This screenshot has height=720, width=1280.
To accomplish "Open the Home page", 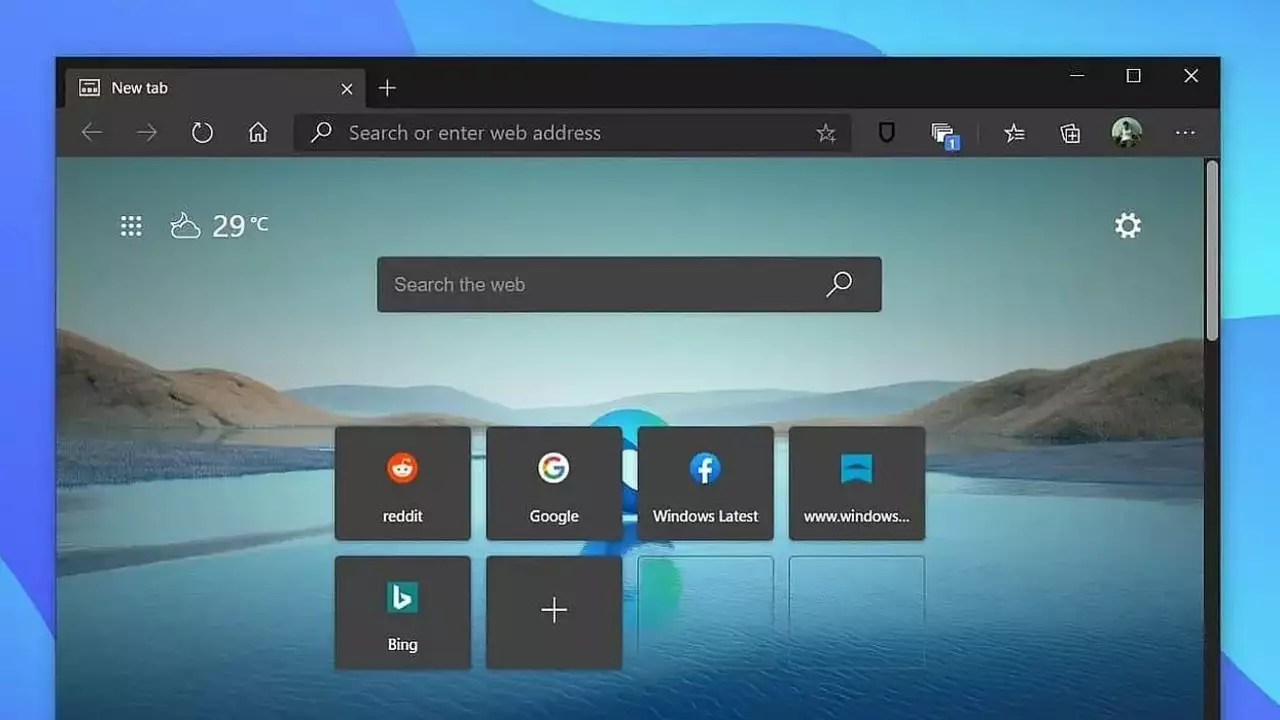I will point(258,133).
